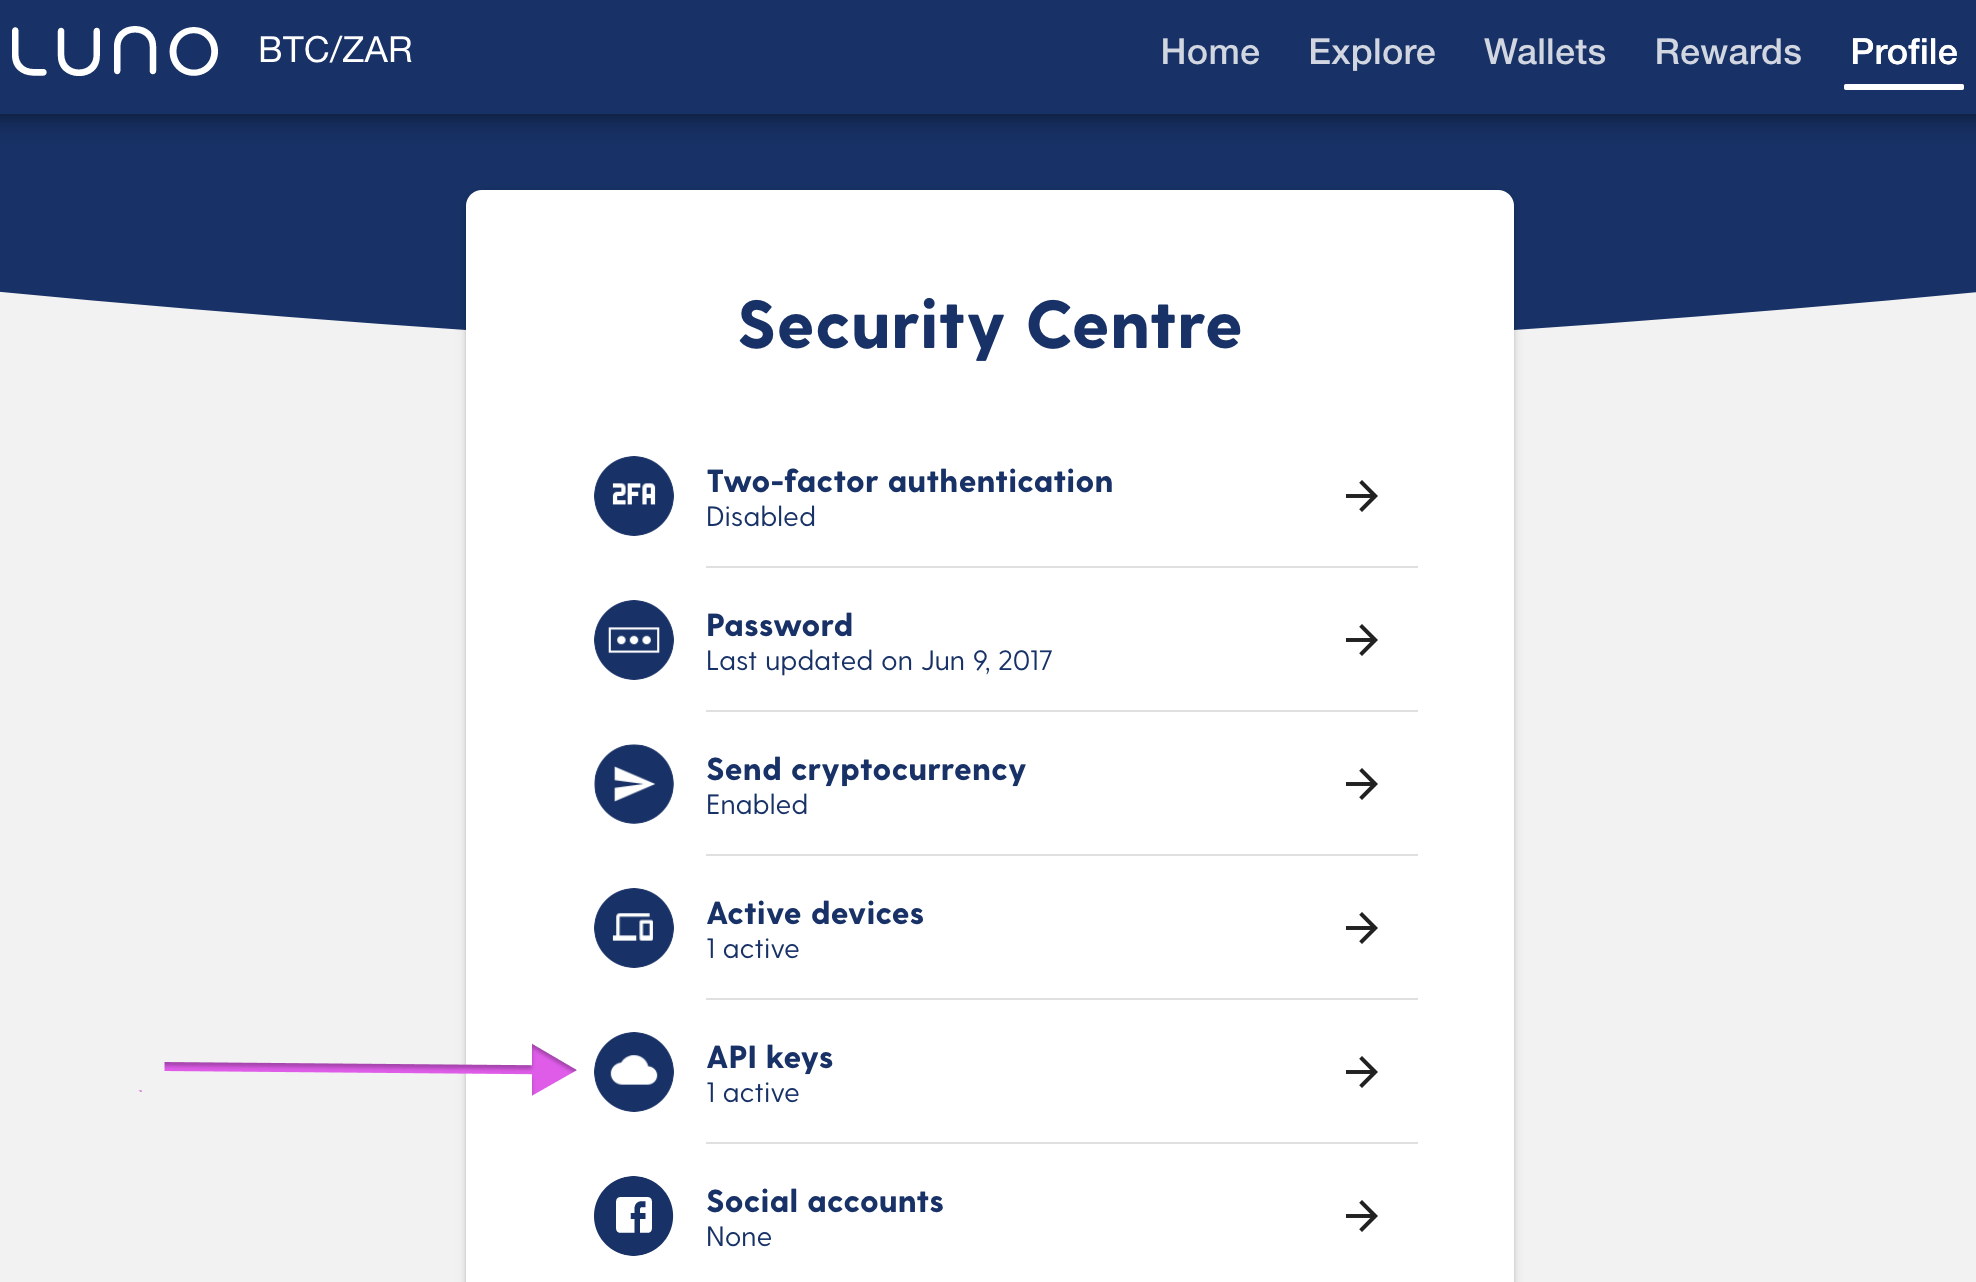Screen dimensions: 1976x1282
Task: Toggle Two-factor authentication enabled state
Action: click(988, 498)
